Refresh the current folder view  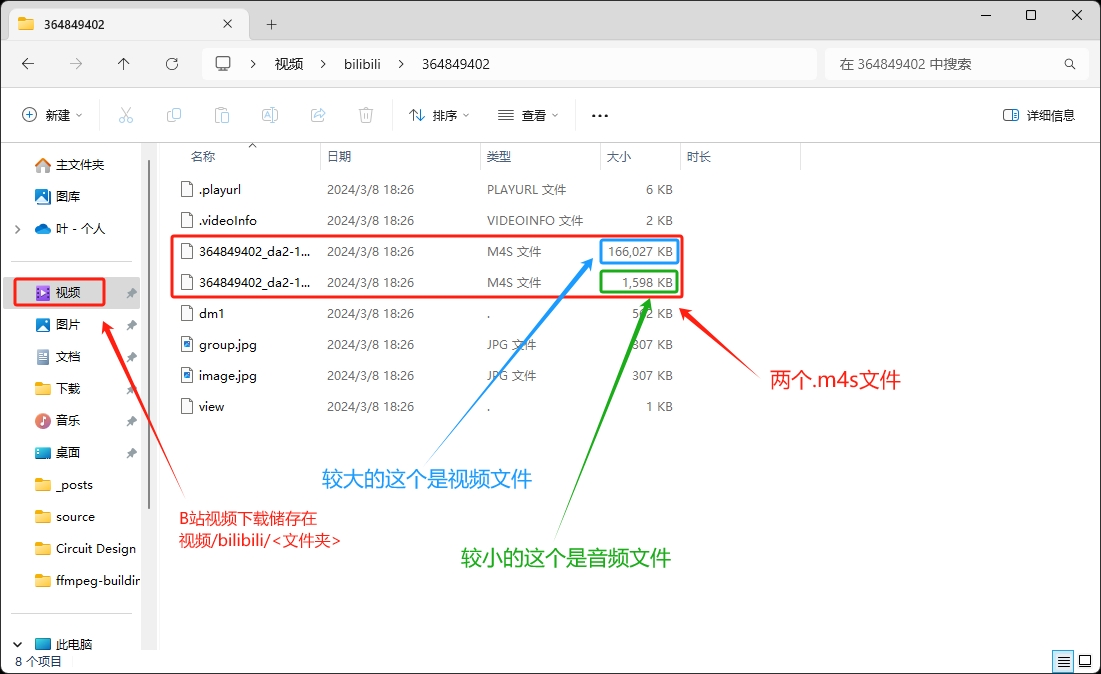pyautogui.click(x=172, y=64)
